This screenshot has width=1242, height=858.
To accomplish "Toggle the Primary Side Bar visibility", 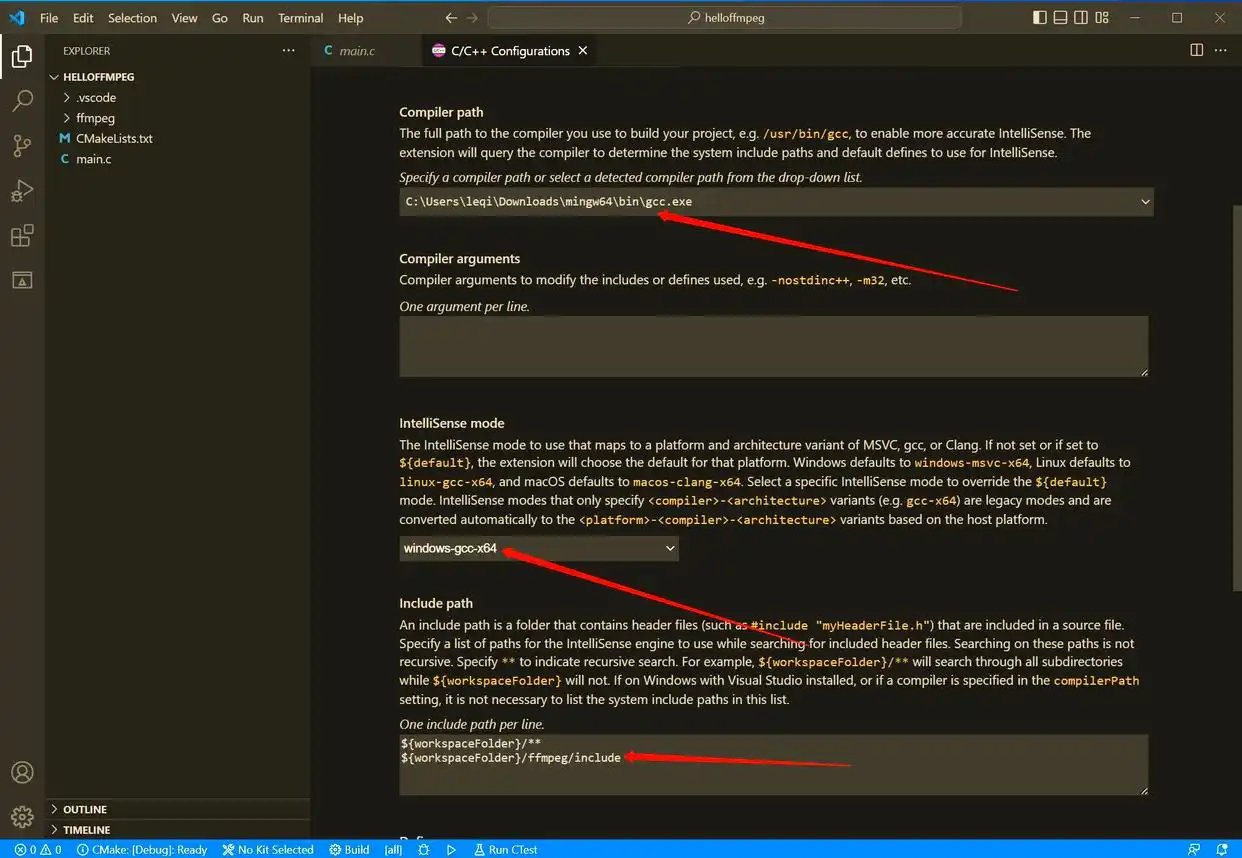I will click(x=1038, y=17).
